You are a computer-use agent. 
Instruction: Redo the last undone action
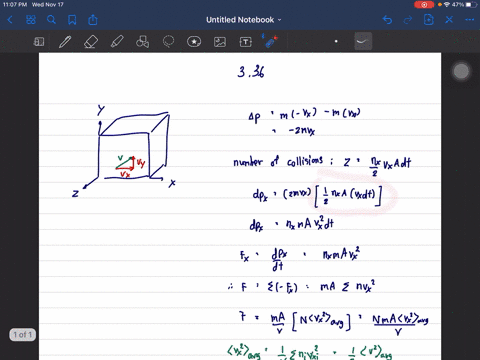coord(408,20)
